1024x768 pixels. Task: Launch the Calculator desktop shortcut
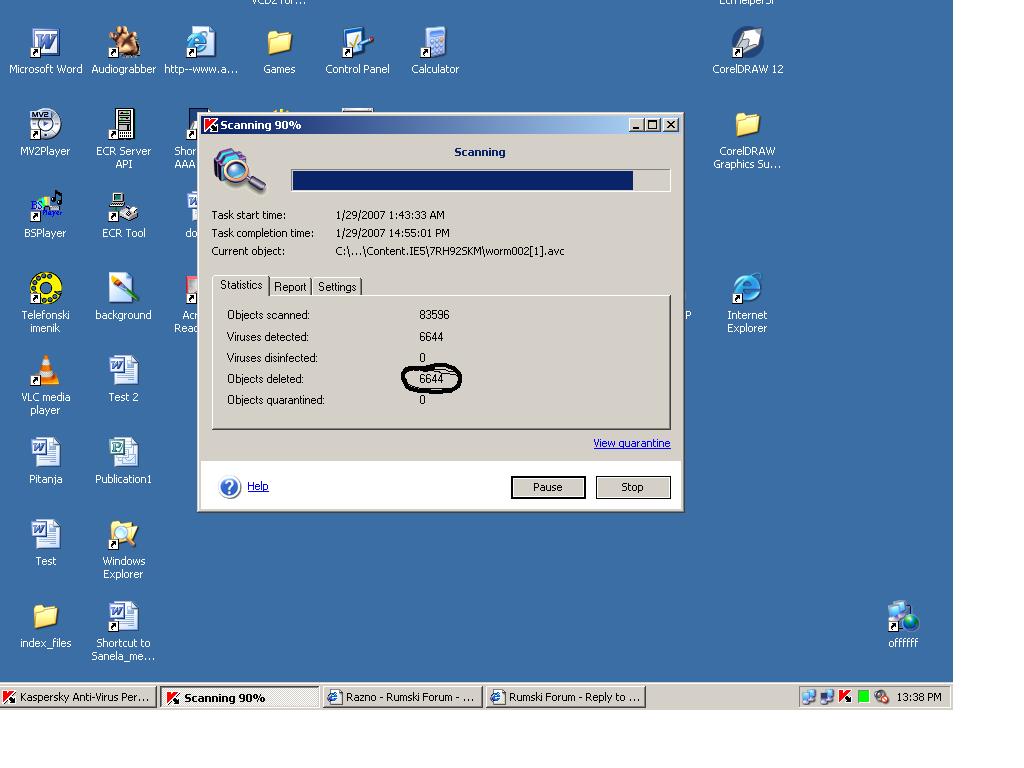(435, 44)
